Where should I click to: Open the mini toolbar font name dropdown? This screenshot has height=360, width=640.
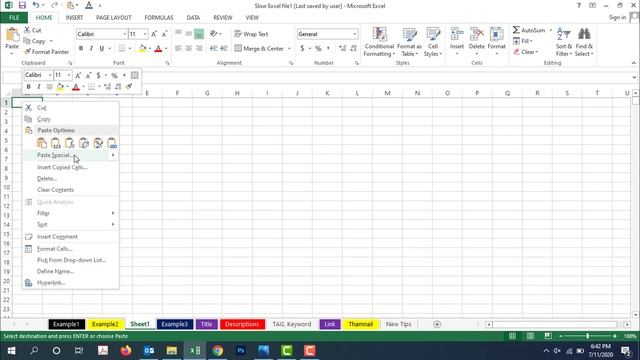(50, 75)
